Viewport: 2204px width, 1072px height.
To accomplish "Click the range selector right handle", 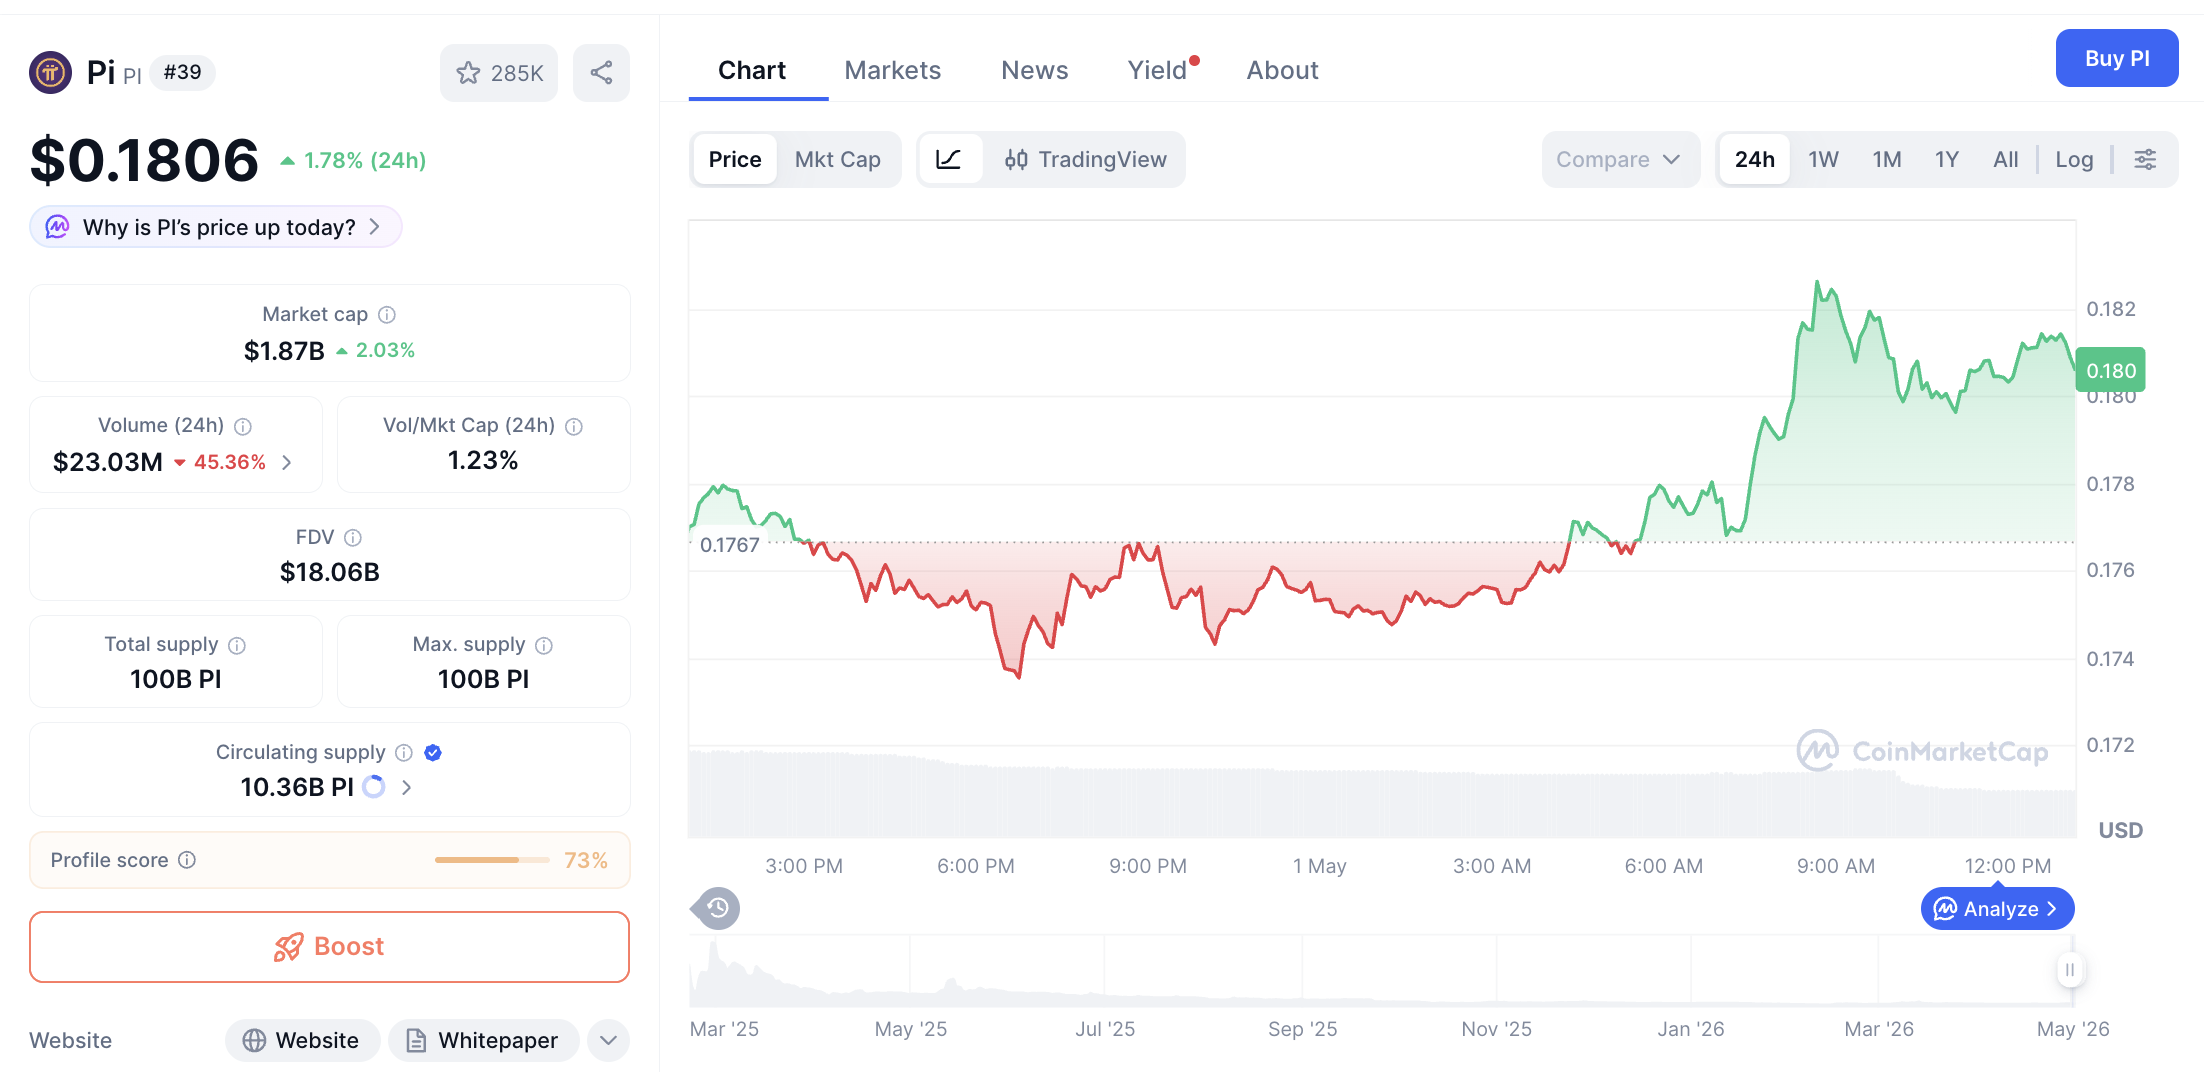I will 2069,969.
